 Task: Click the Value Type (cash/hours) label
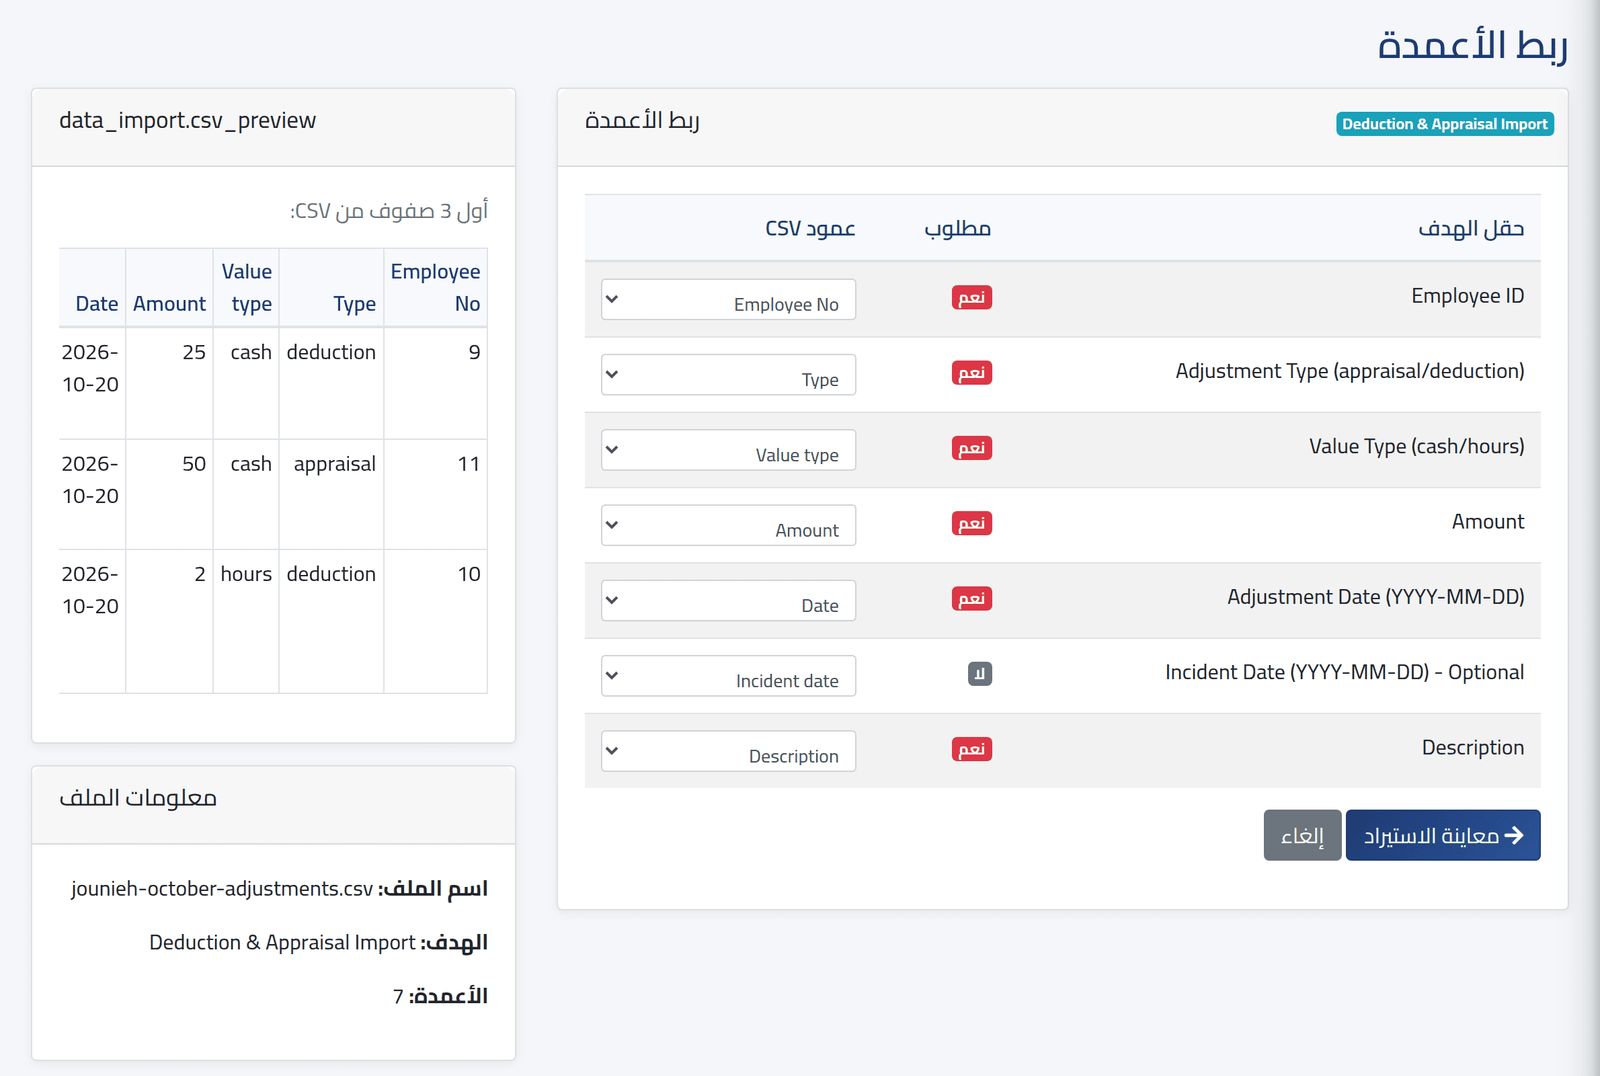pyautogui.click(x=1417, y=446)
